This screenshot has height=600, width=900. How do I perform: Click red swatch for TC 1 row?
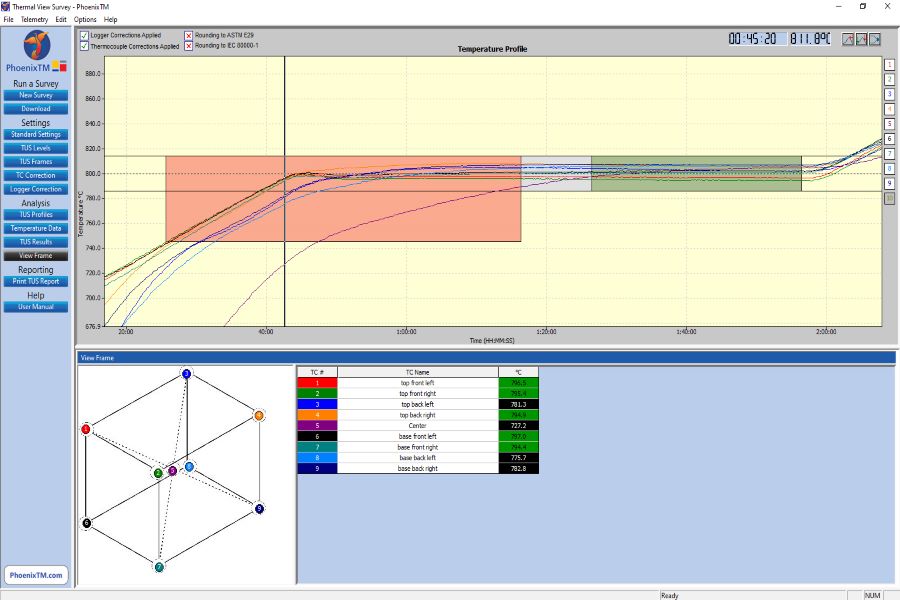pos(317,383)
